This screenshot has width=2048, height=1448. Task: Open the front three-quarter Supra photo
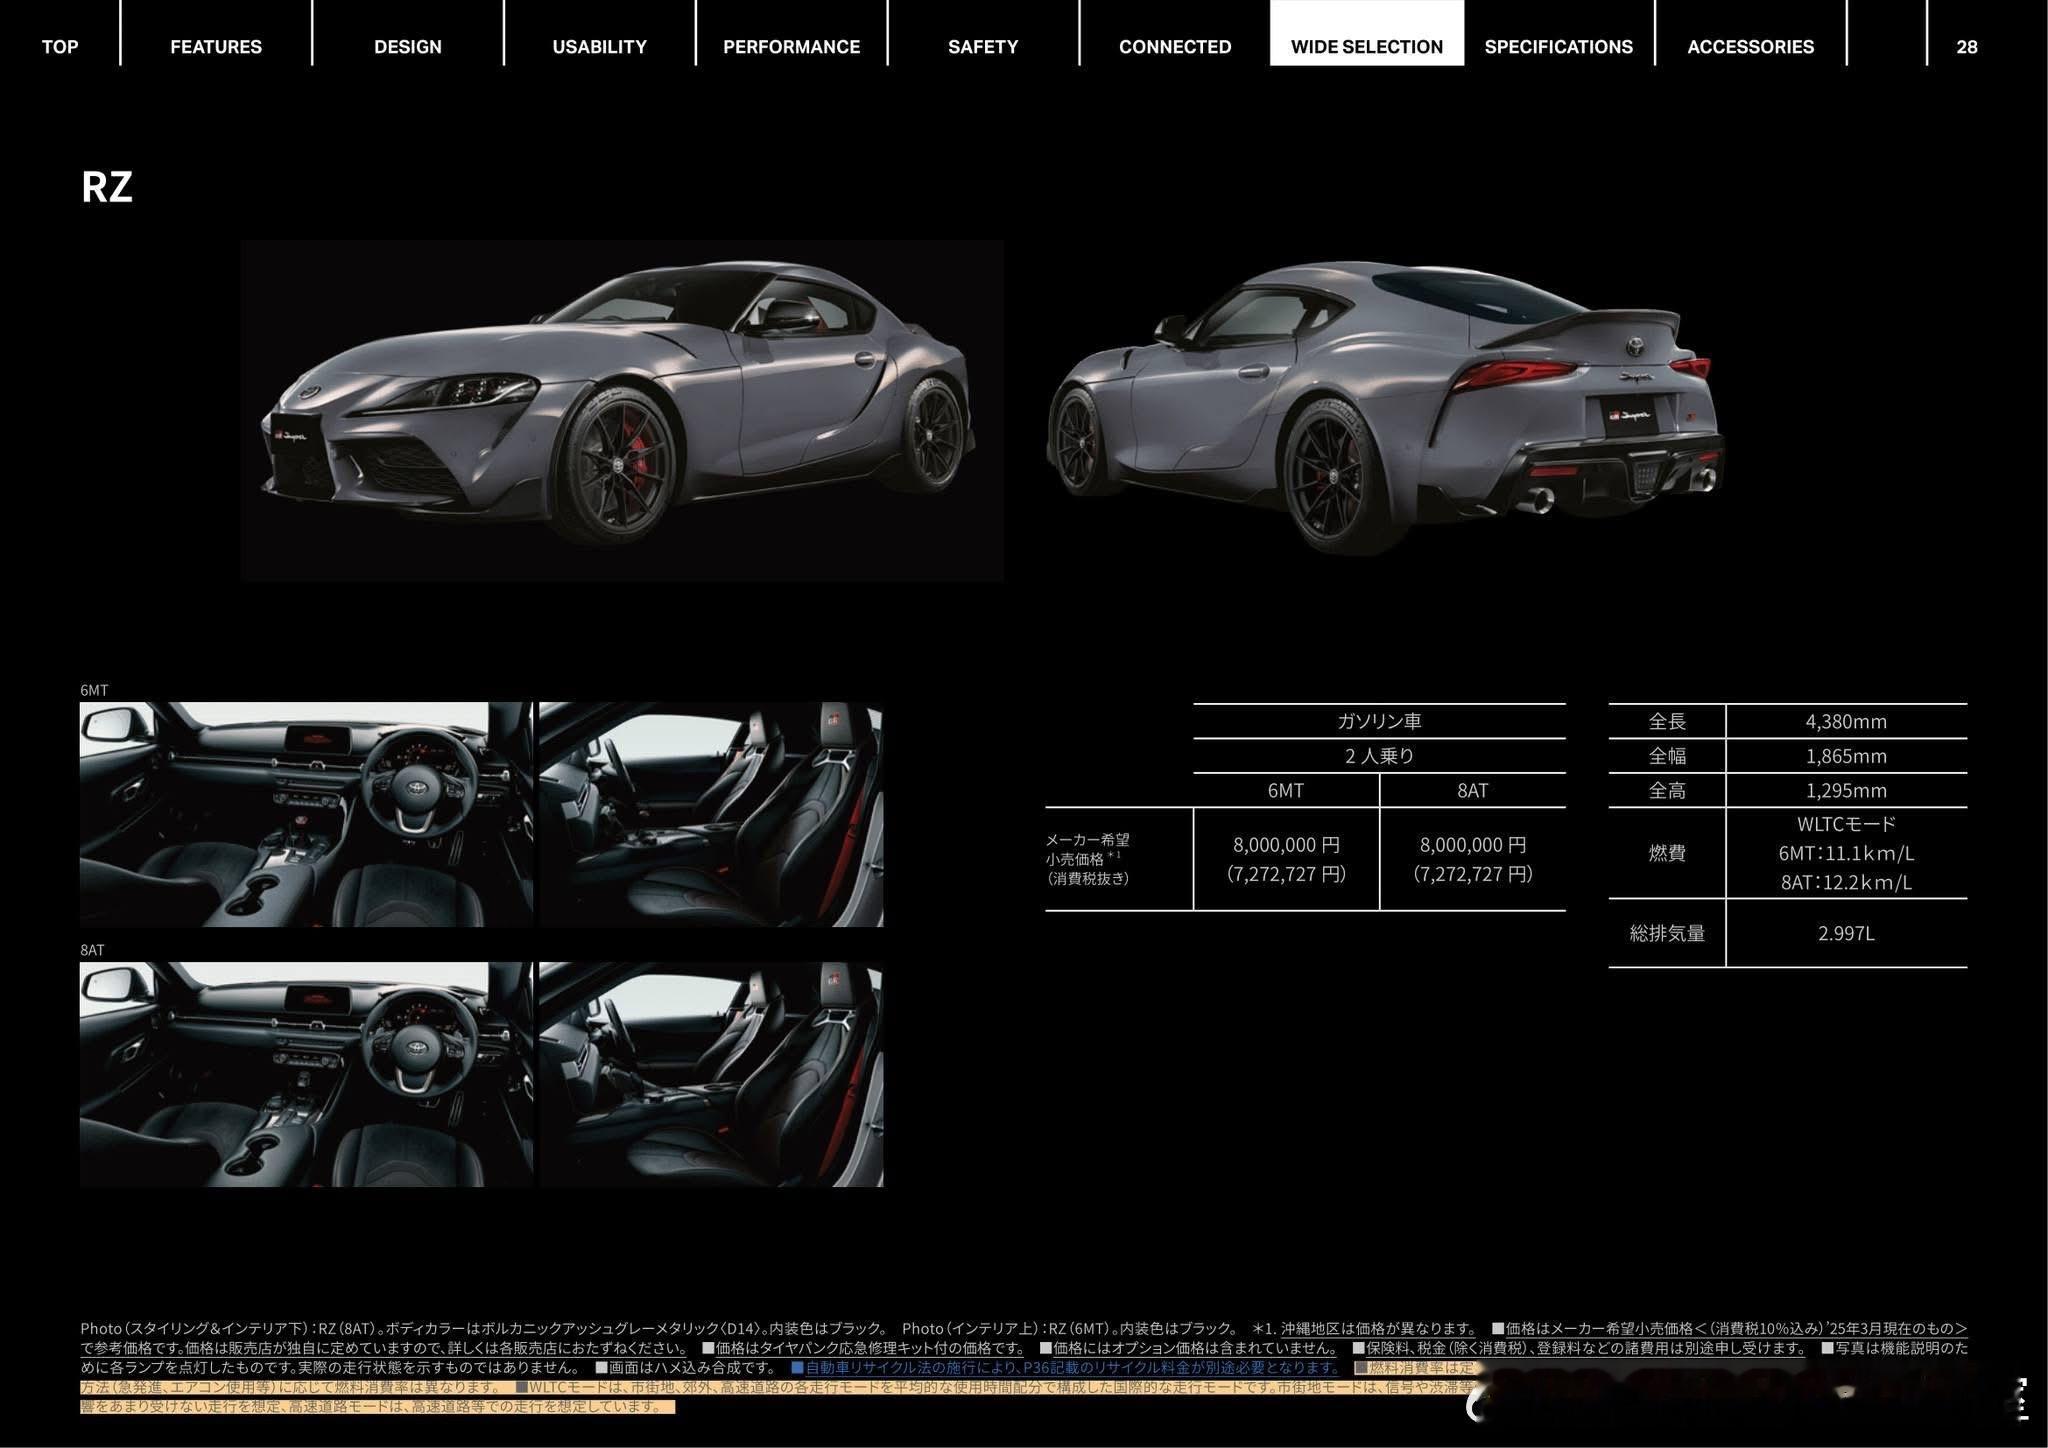tap(622, 410)
